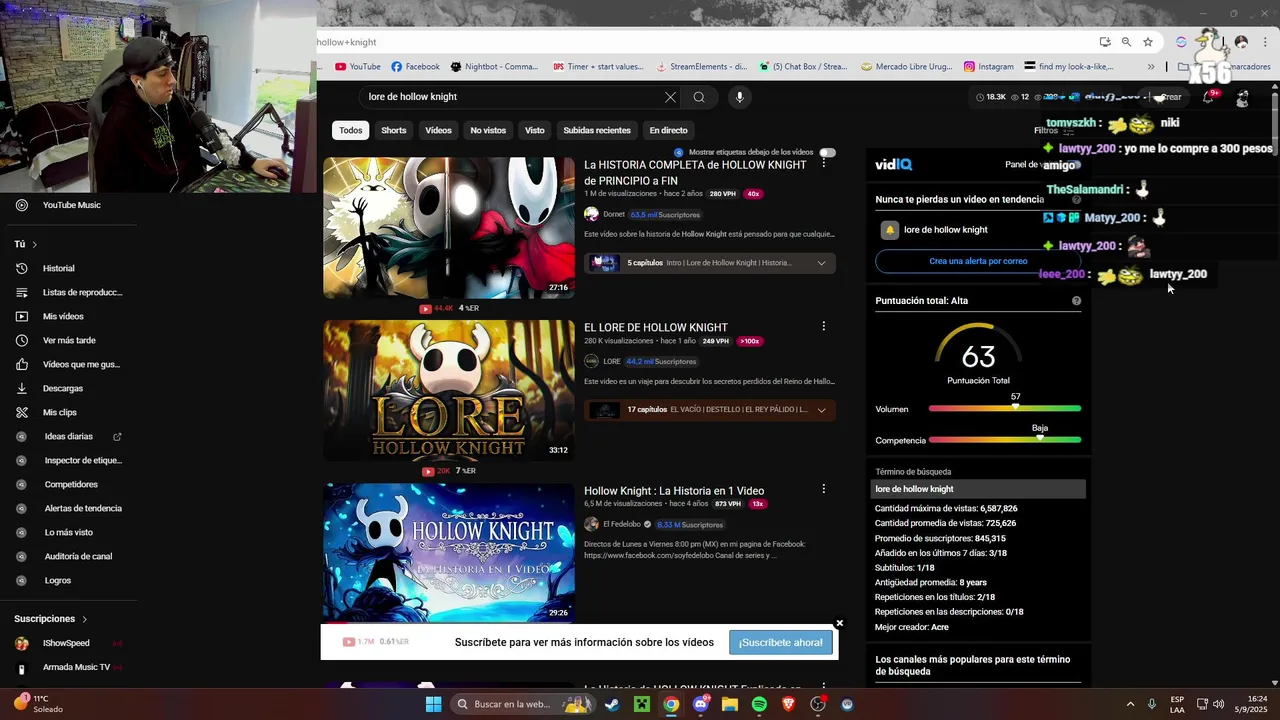
Task: Click the ¡Suscríbete ahora! button
Action: click(780, 642)
